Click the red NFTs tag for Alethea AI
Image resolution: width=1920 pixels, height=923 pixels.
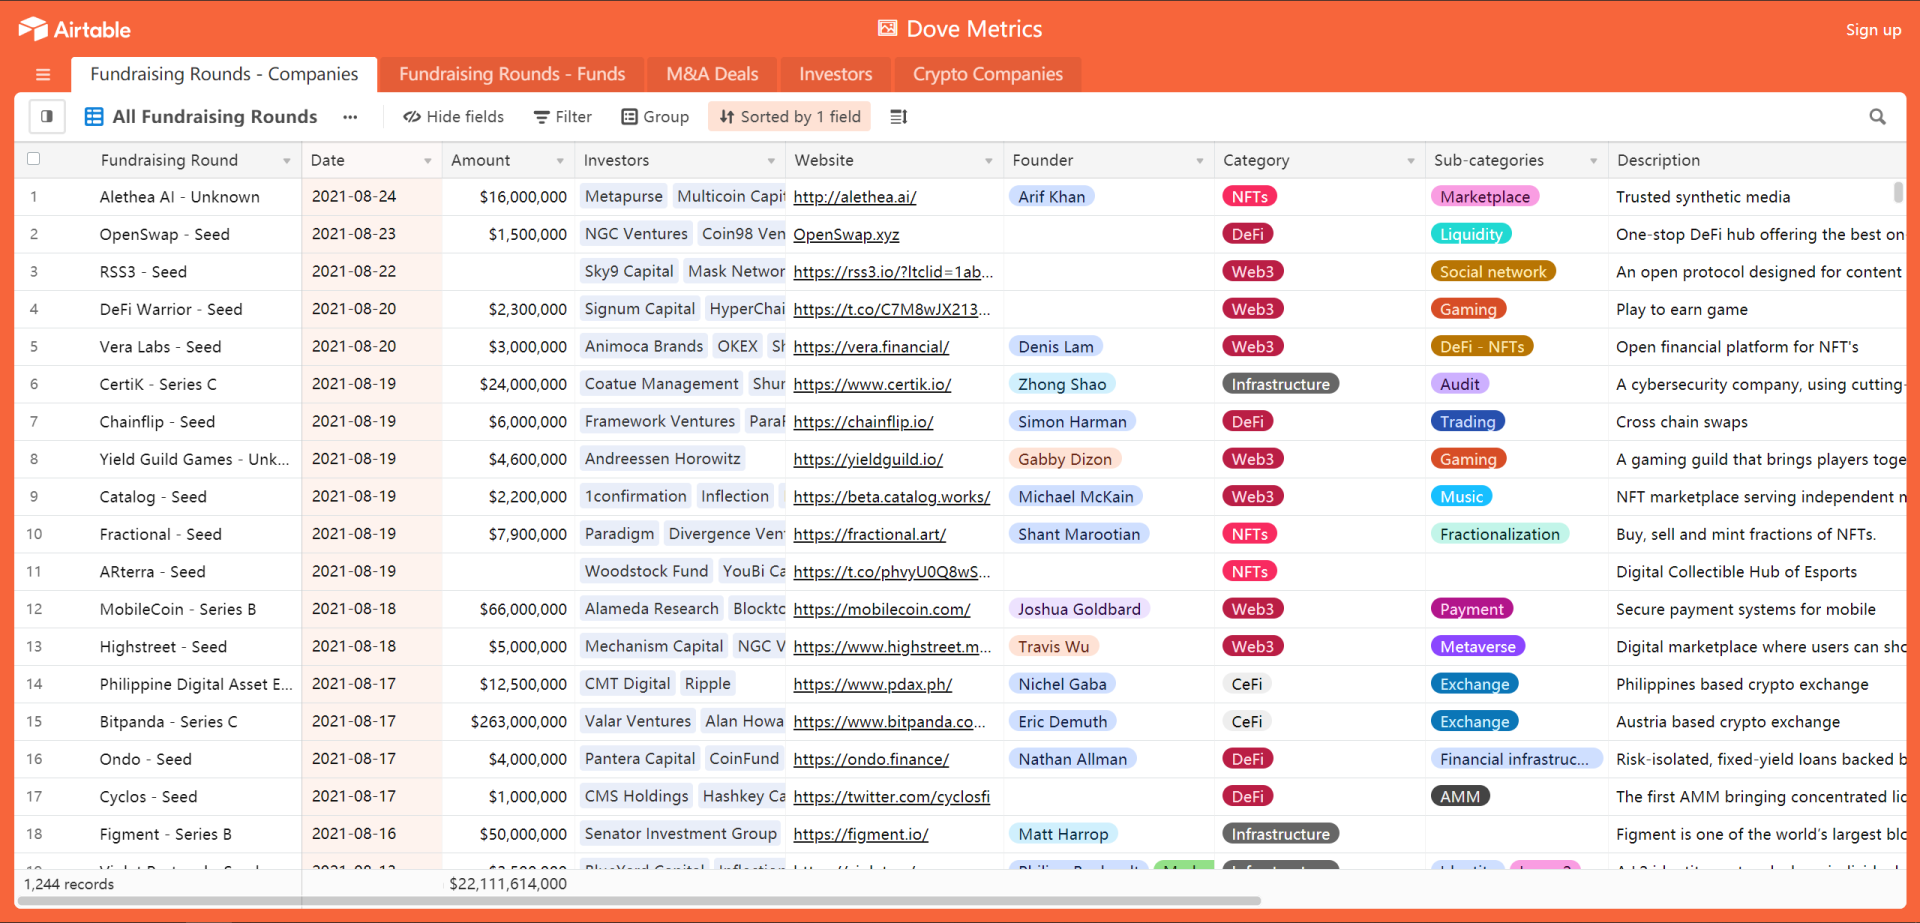[x=1250, y=197]
